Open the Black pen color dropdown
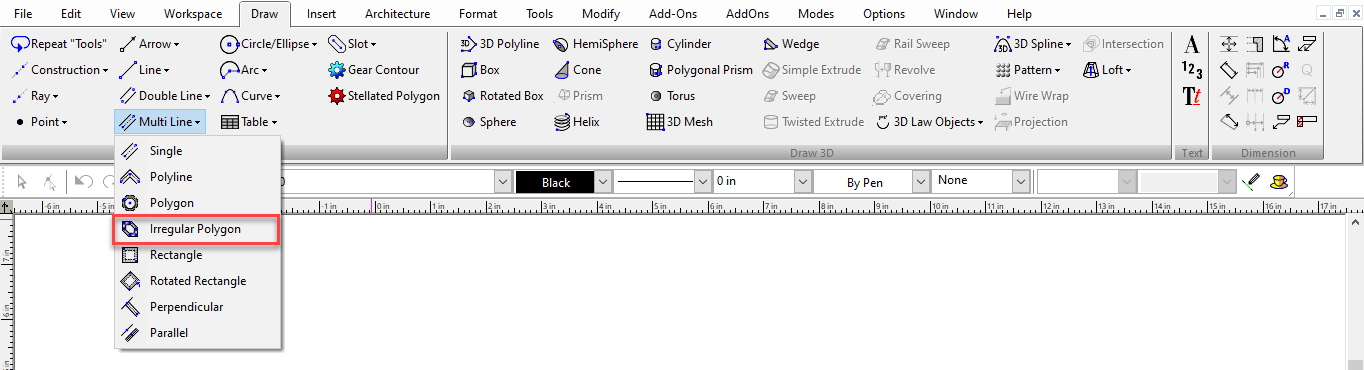 coord(565,183)
